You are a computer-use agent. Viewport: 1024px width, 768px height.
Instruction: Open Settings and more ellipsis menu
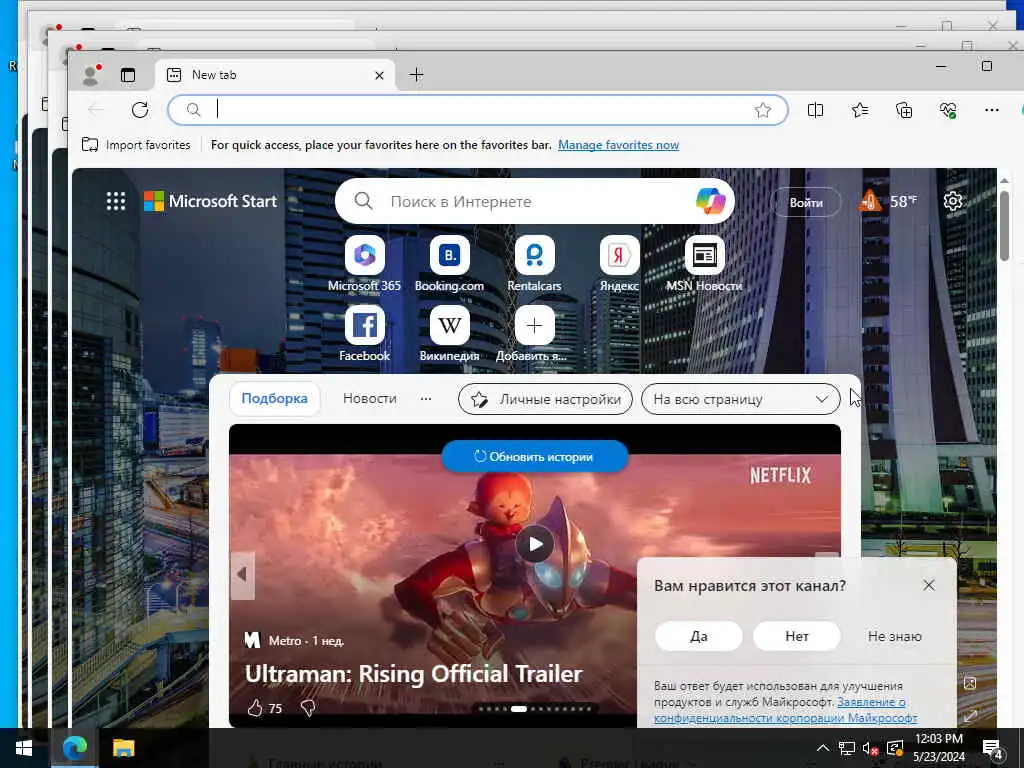click(991, 110)
